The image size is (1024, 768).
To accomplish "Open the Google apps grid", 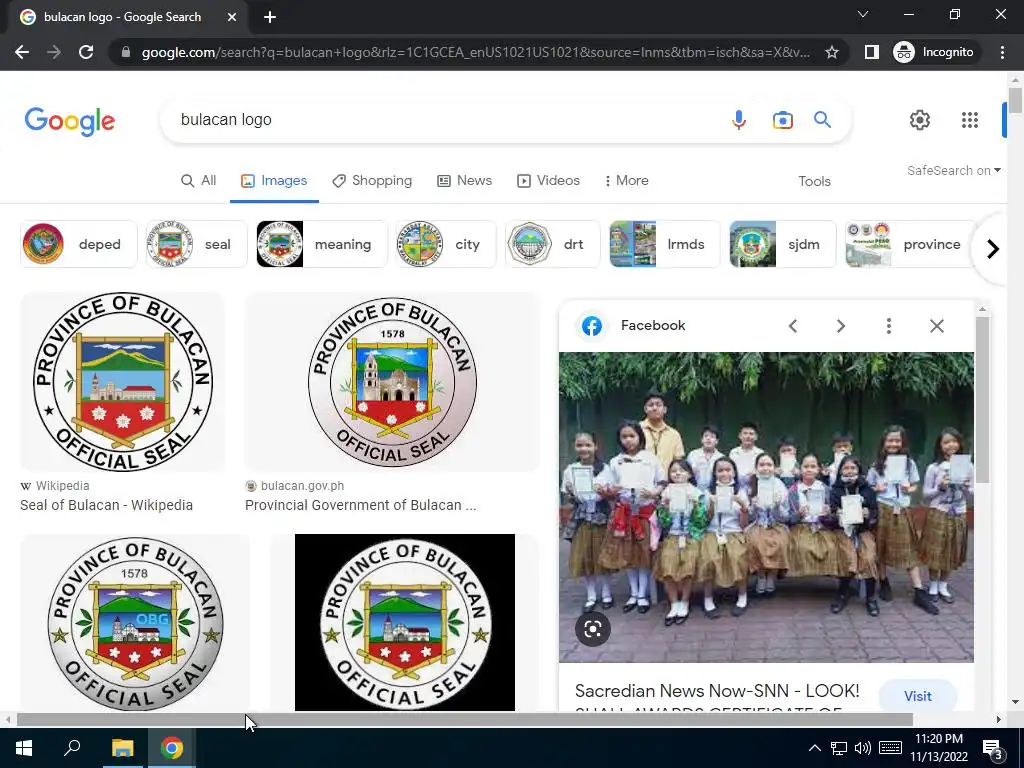I will click(x=970, y=120).
